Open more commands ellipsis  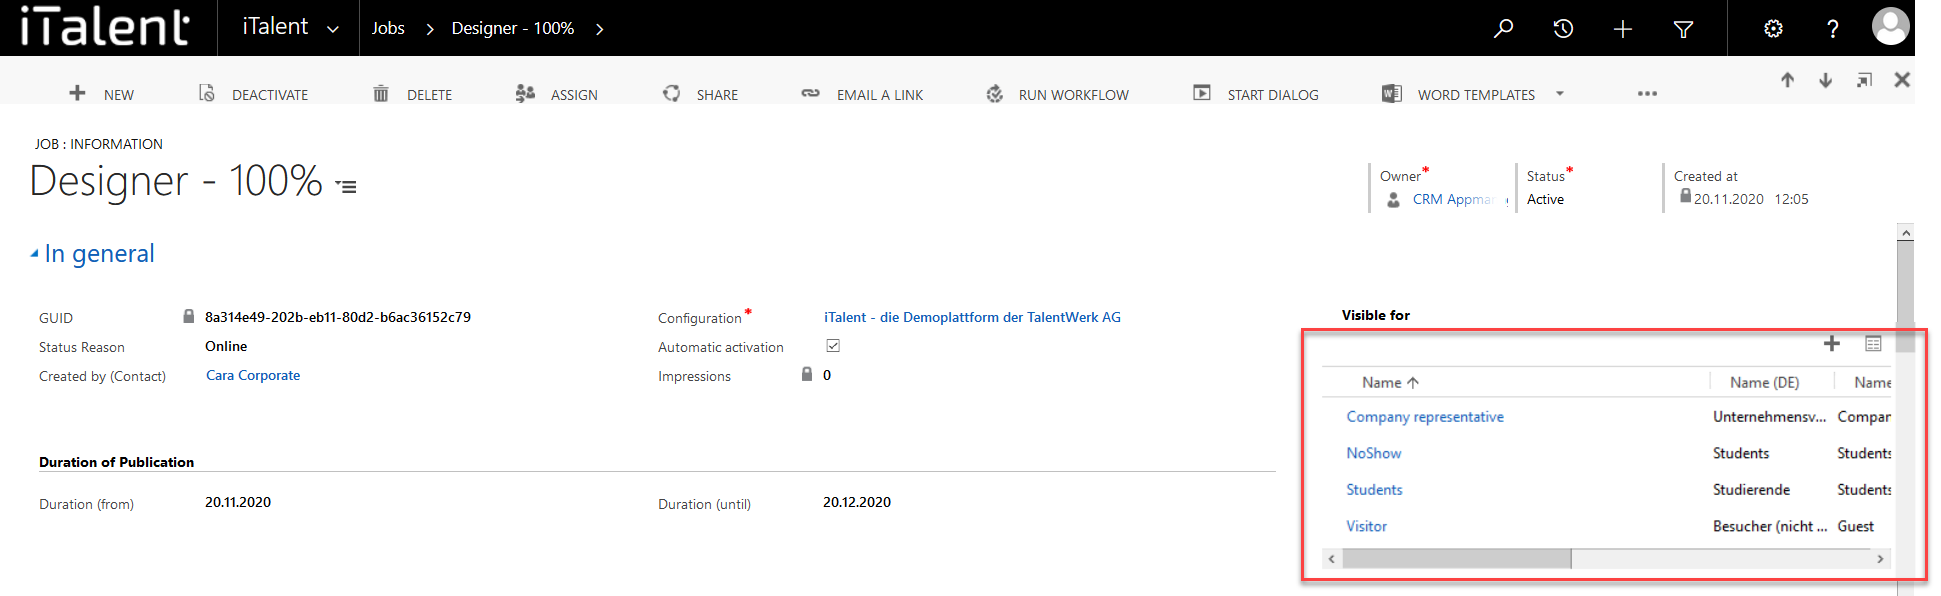1647,94
